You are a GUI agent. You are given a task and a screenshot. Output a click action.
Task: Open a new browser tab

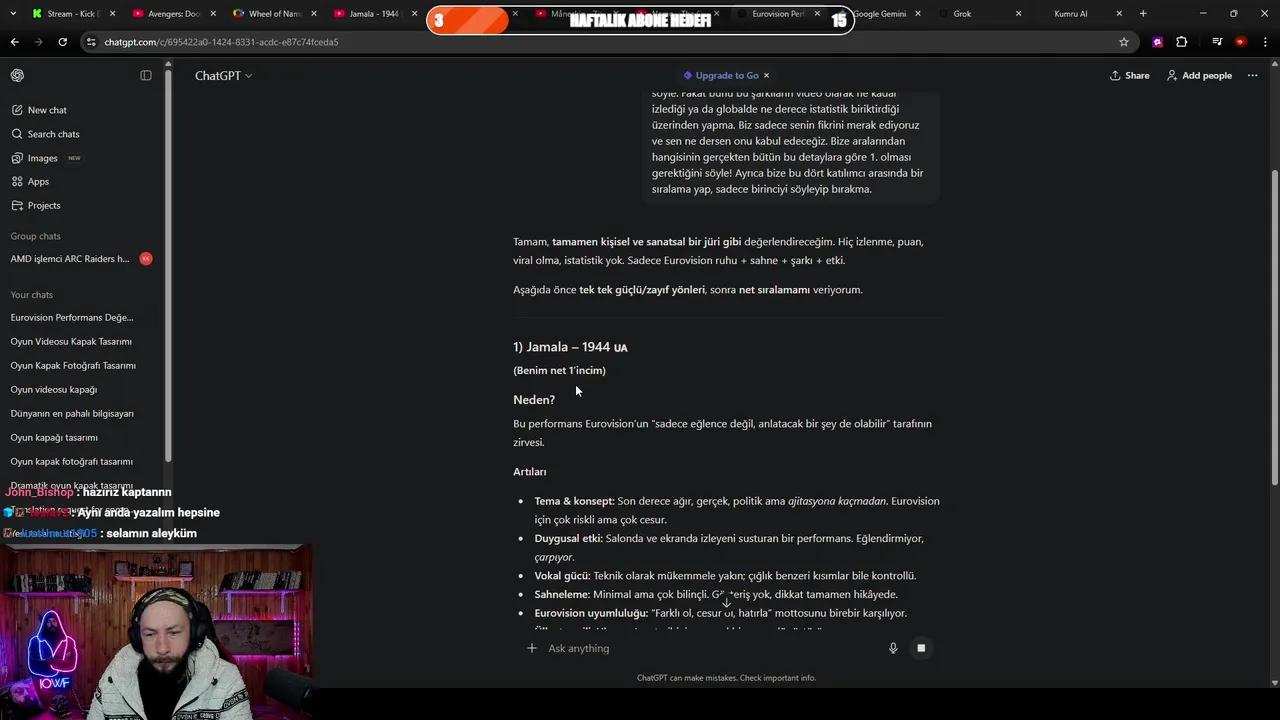(x=1143, y=14)
